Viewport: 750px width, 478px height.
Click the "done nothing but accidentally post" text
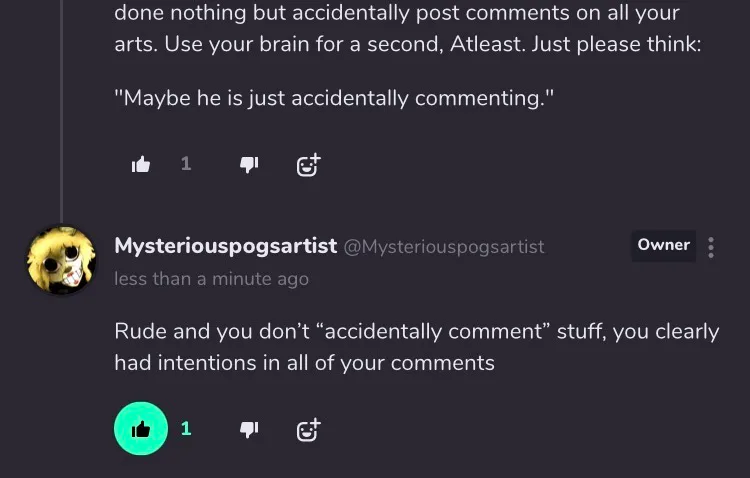[x=300, y=15]
